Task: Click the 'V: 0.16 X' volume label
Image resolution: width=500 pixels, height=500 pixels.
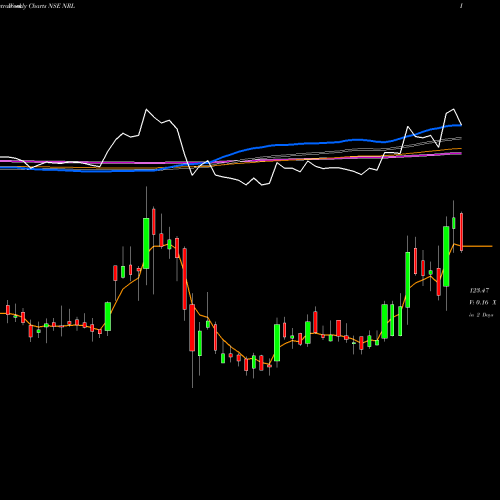Action: click(483, 303)
